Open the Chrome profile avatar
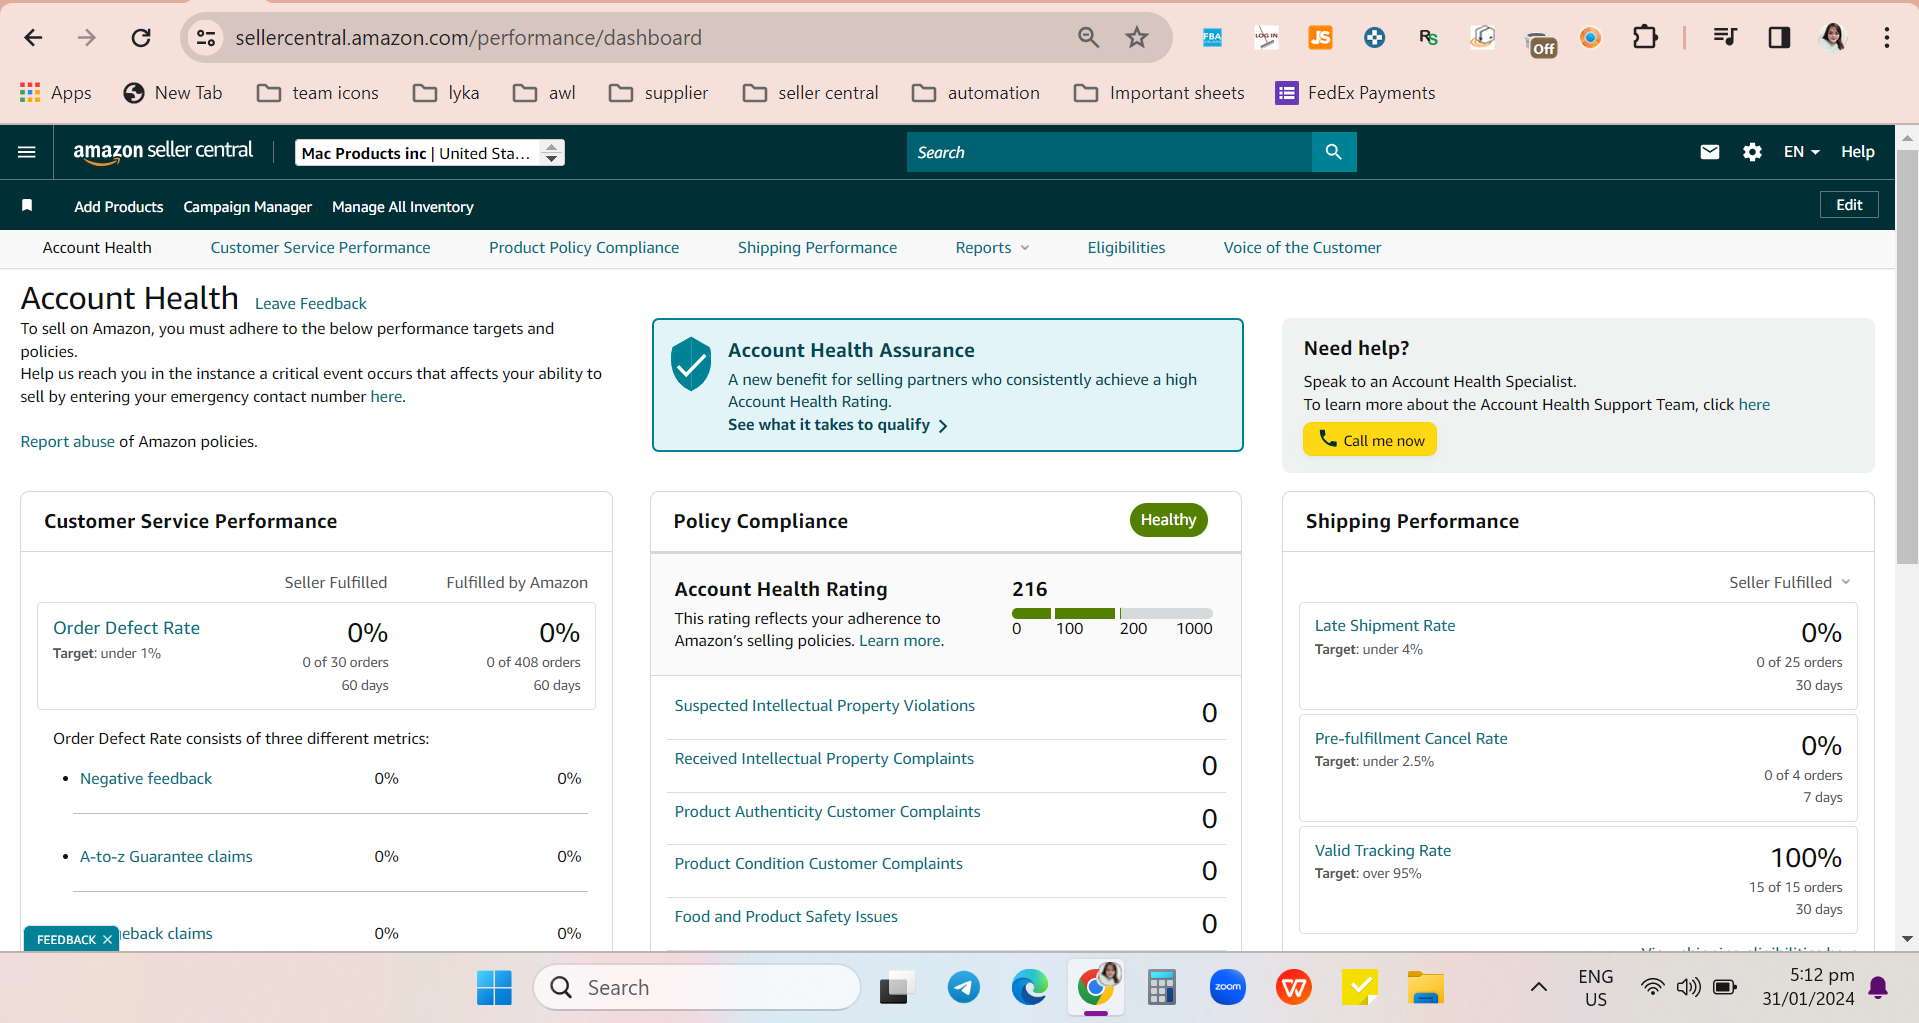This screenshot has height=1023, width=1919. [1833, 38]
